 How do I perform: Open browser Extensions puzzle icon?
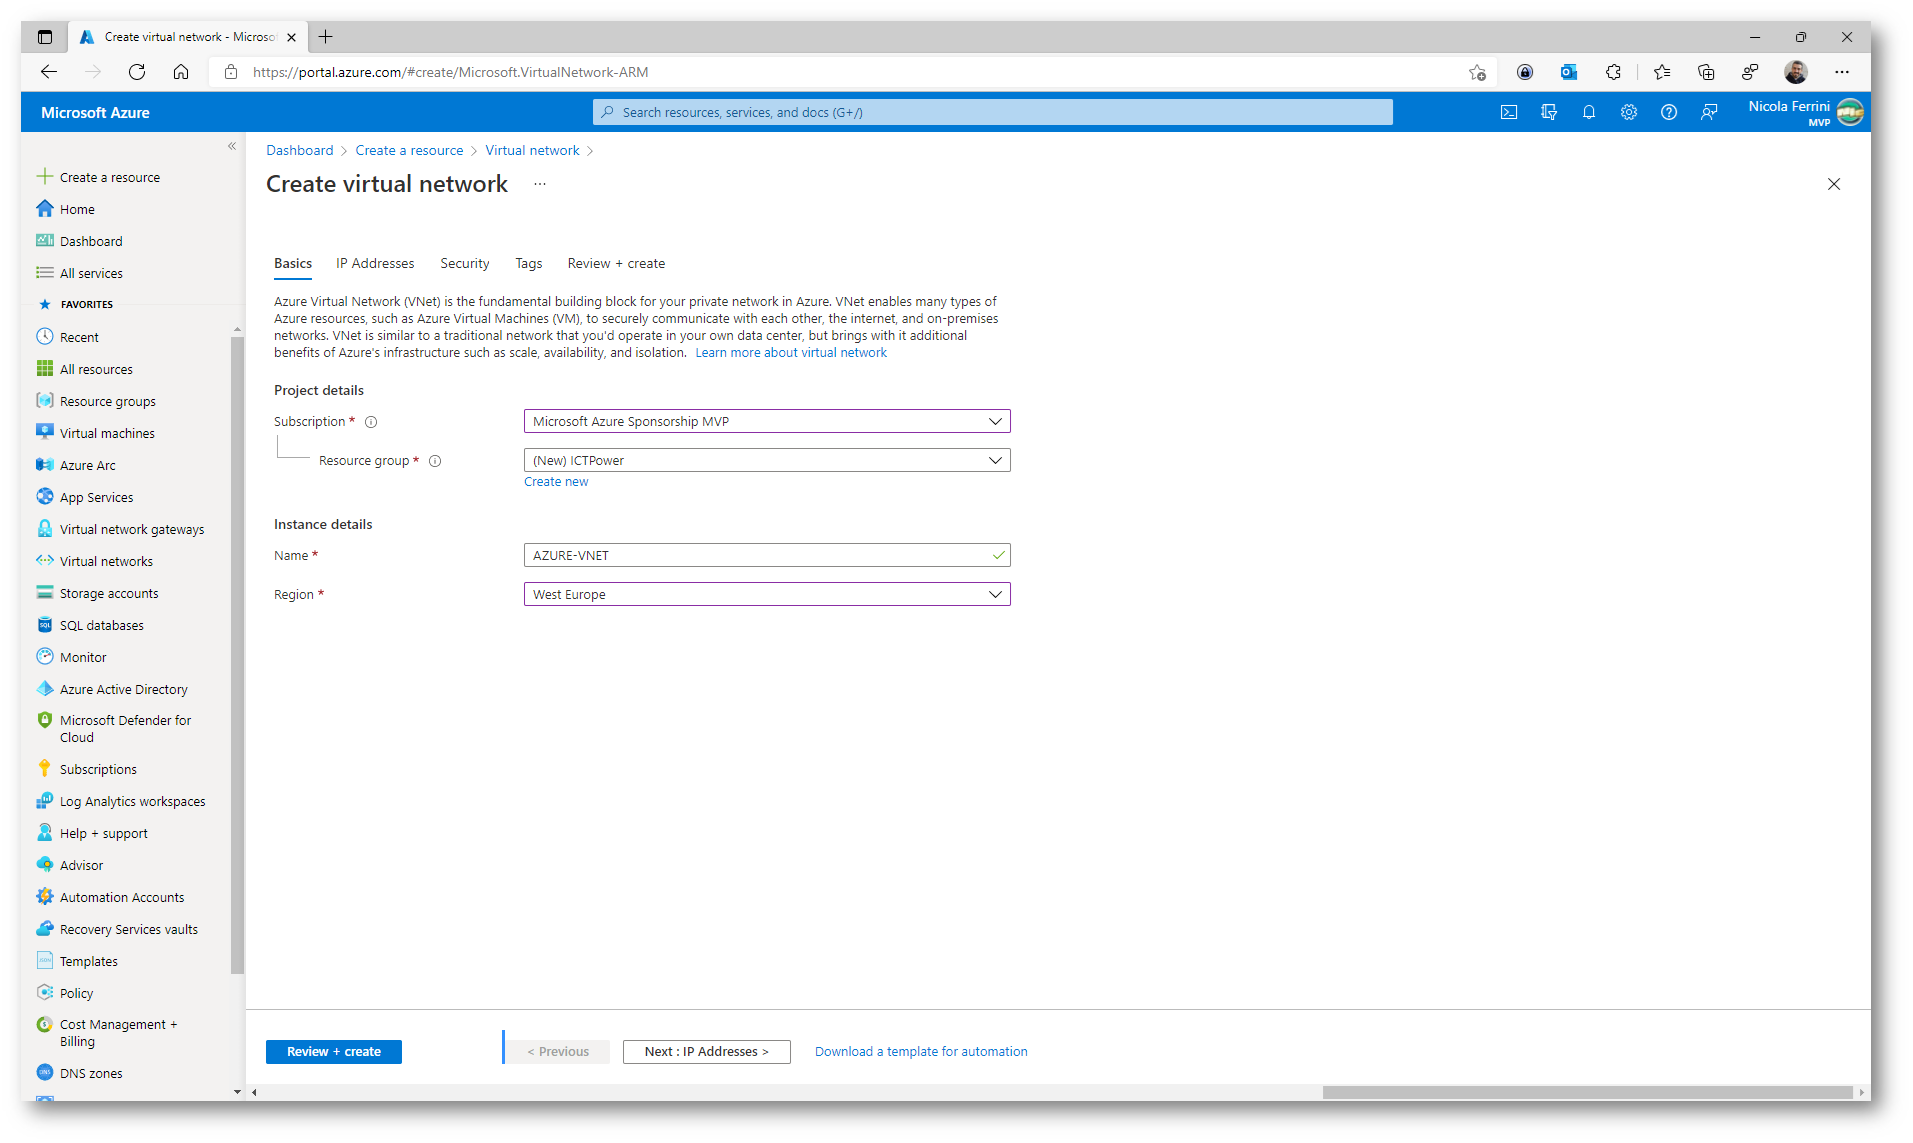1613,72
